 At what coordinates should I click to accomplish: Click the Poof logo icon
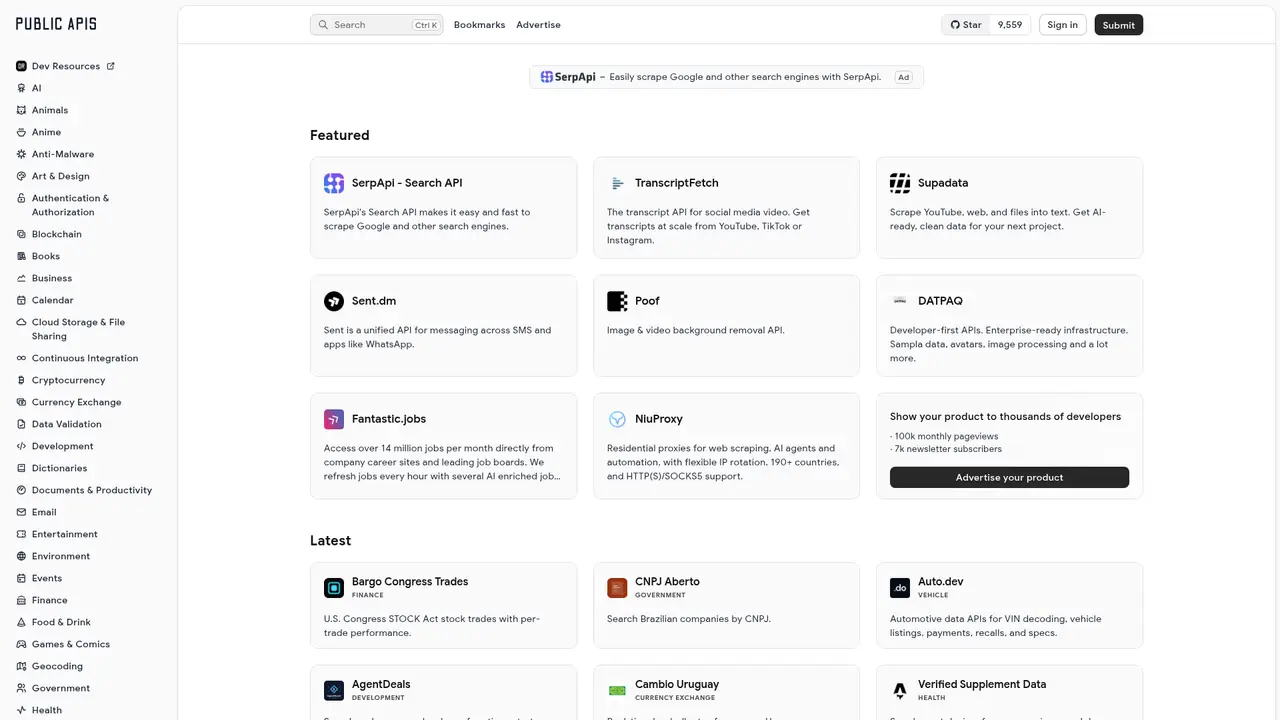(x=617, y=301)
